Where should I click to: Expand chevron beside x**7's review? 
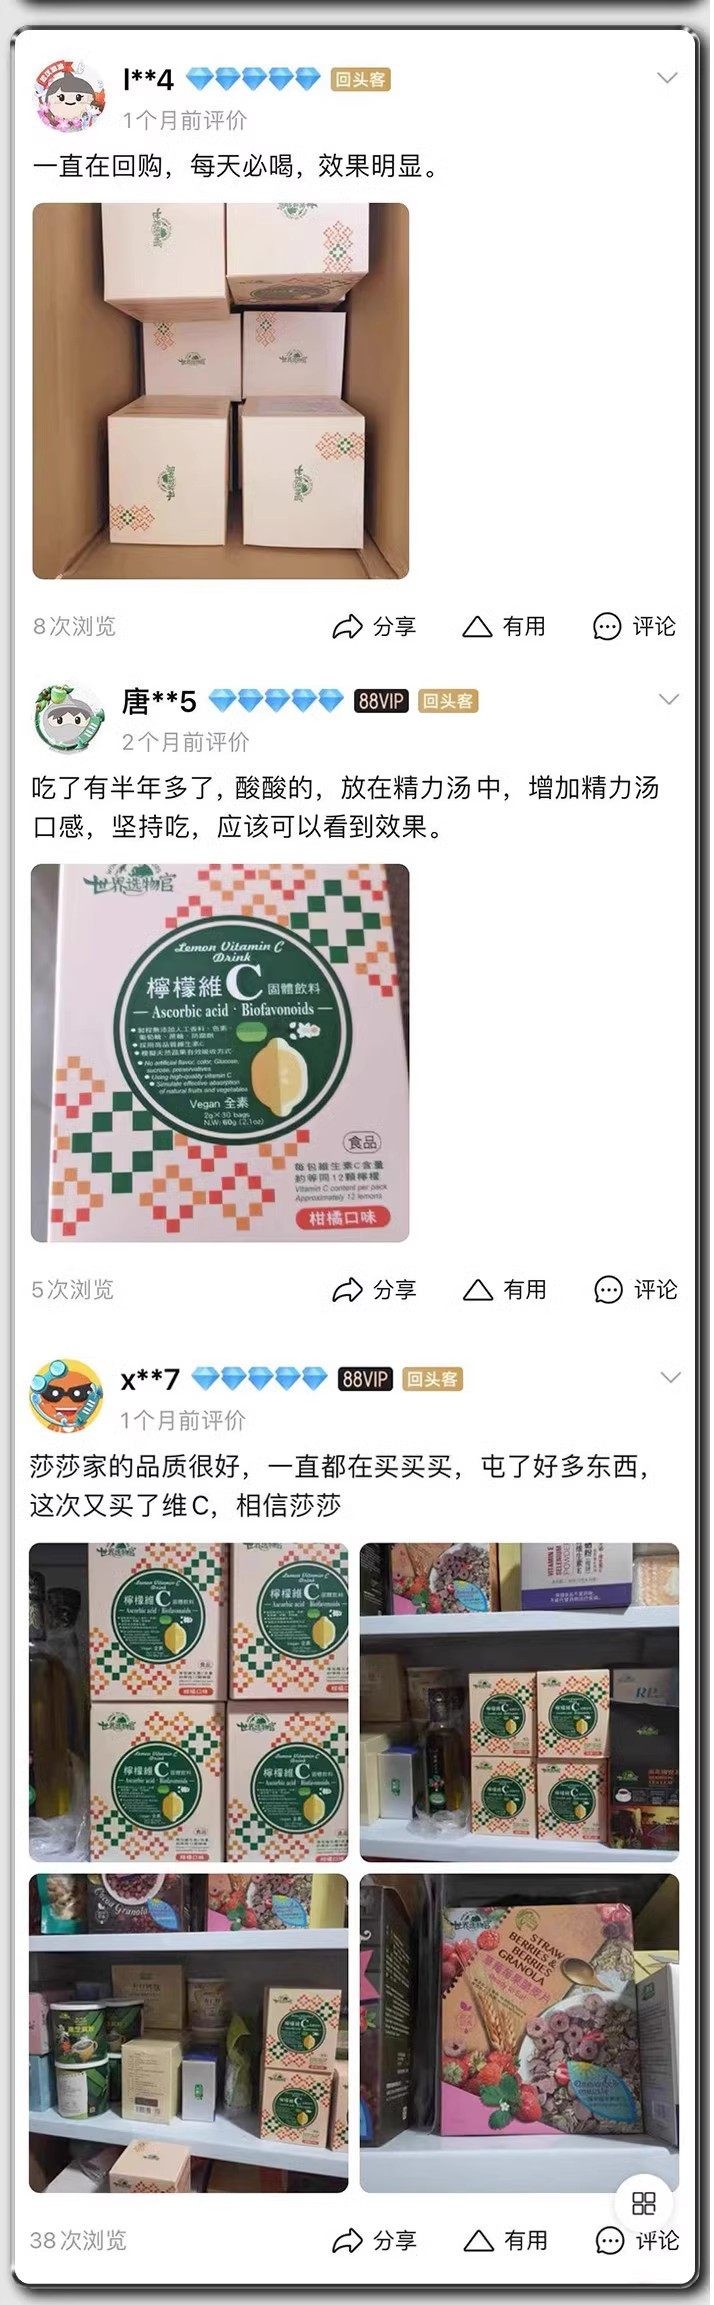[x=670, y=1377]
